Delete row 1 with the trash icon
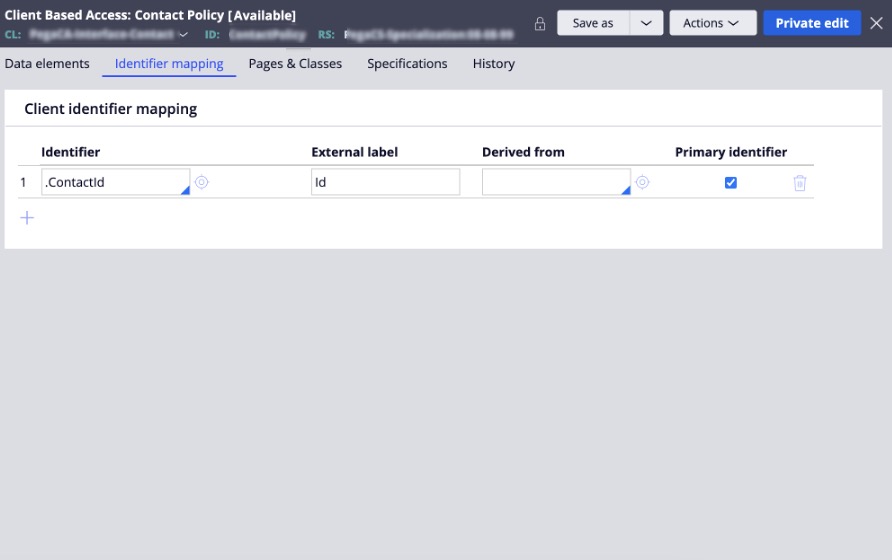The image size is (892, 560). click(800, 183)
